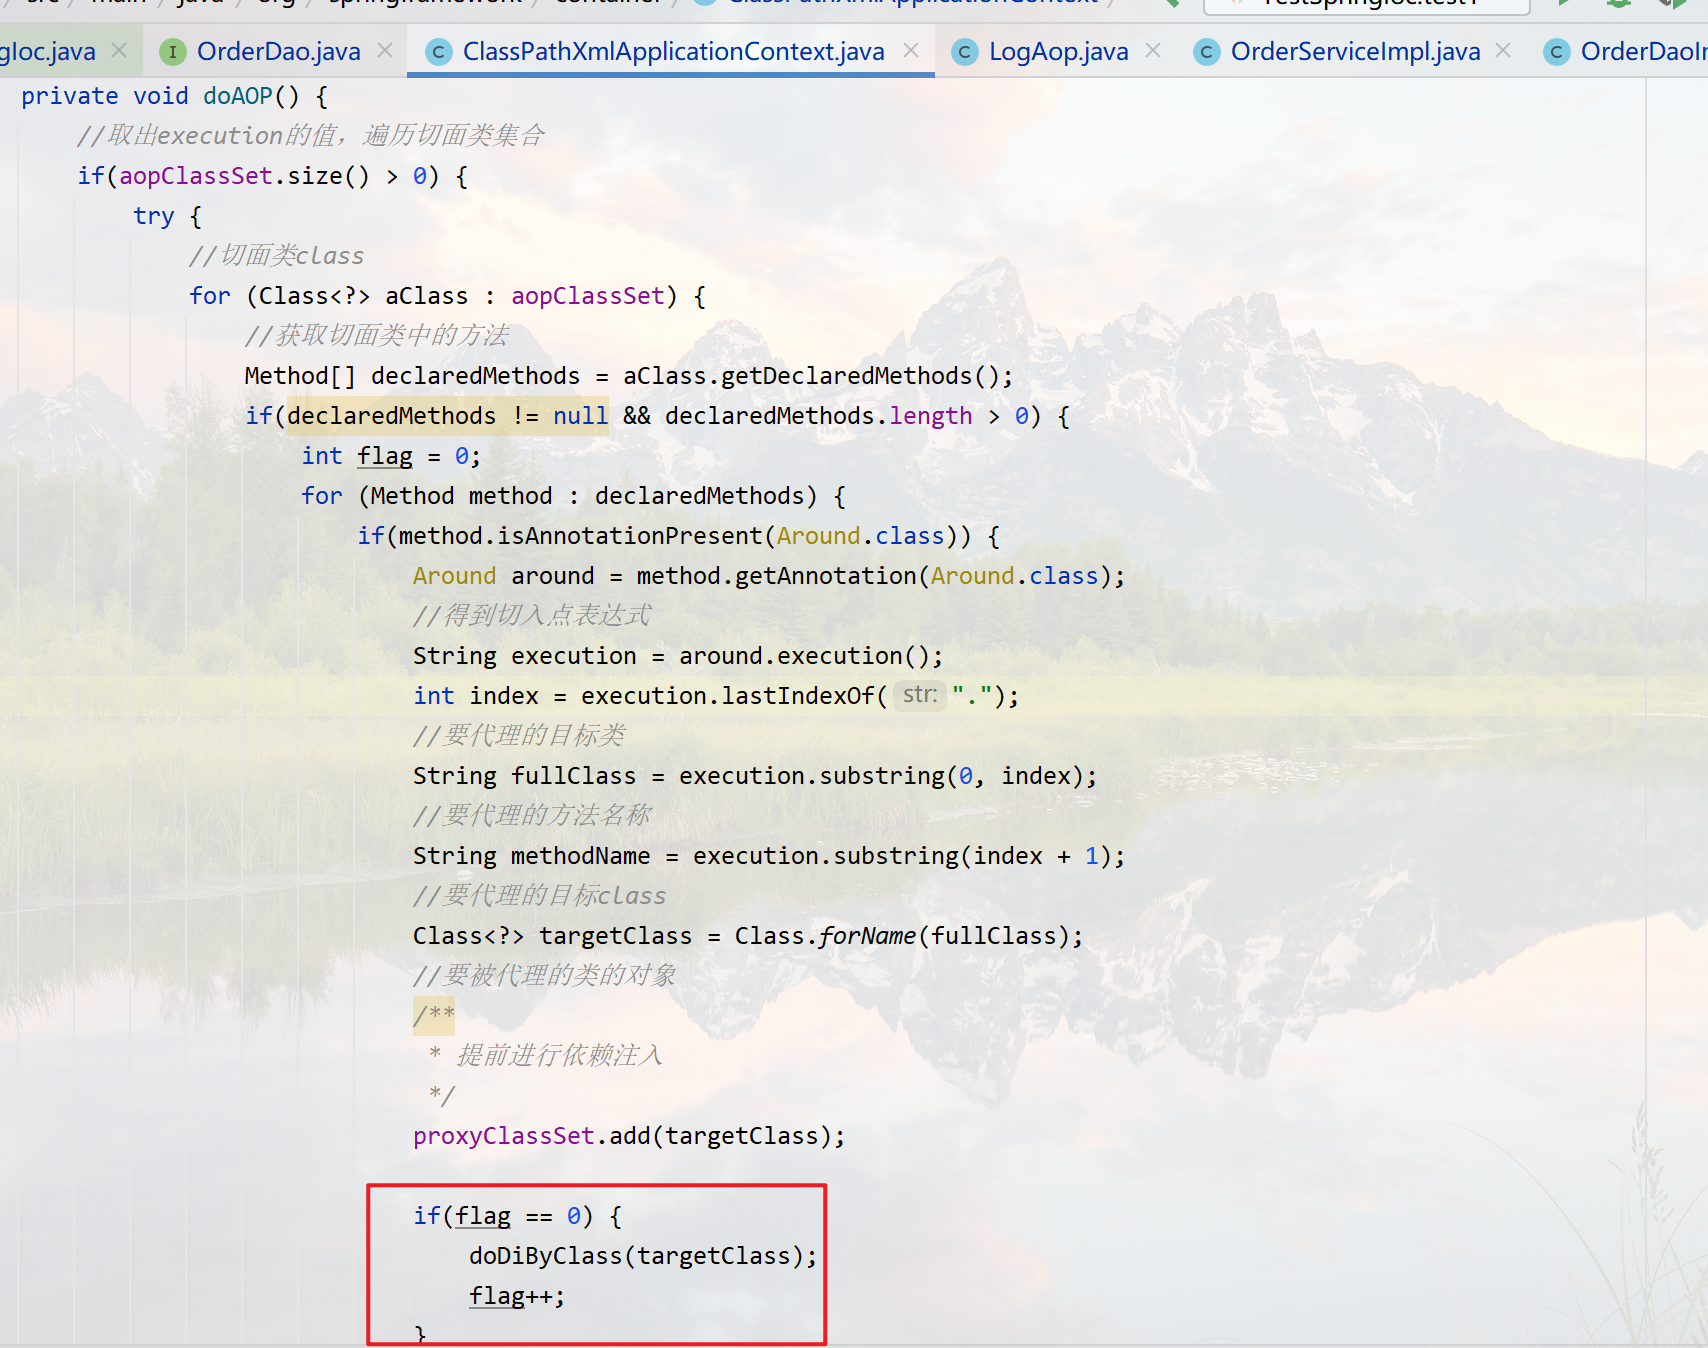The height and width of the screenshot is (1348, 1708).
Task: Click aopClassSet in the for loop
Action: [588, 296]
